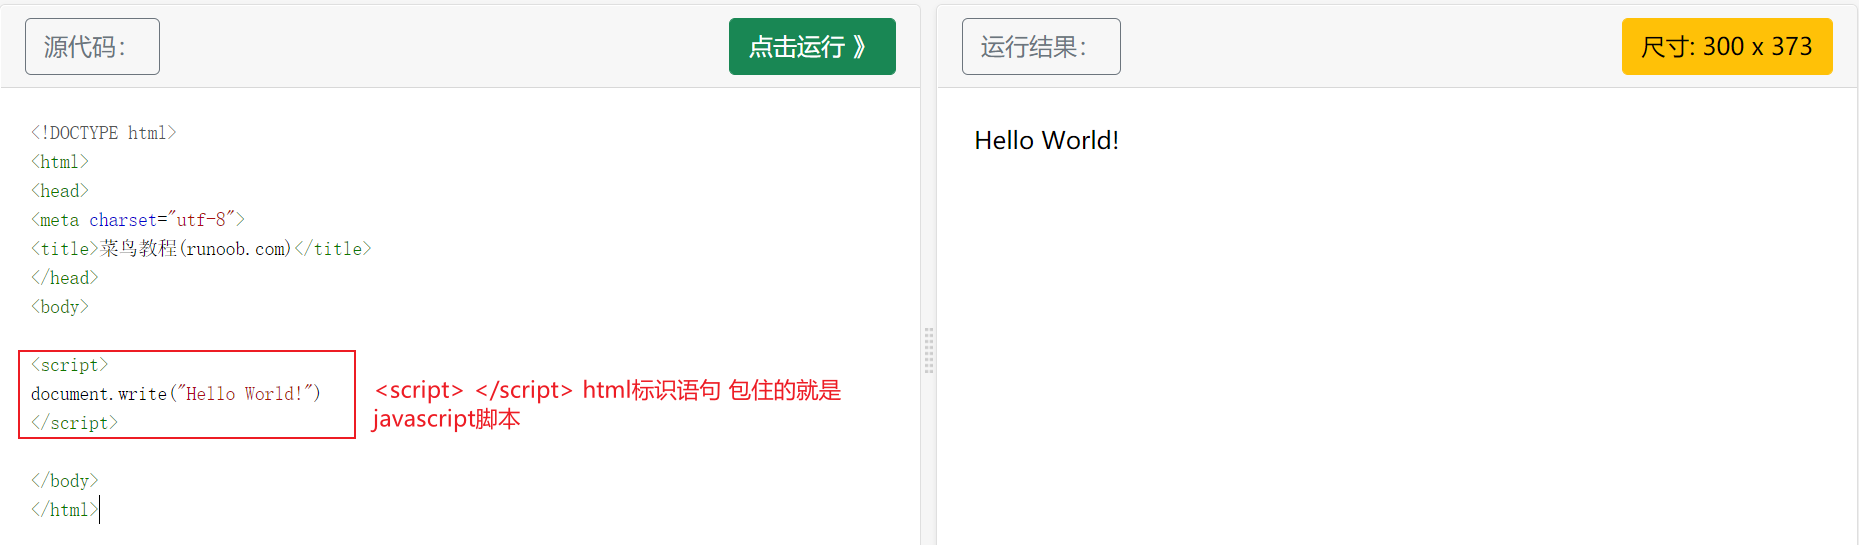
Task: Click the yellow 尺寸: 300 x 373 badge
Action: click(1727, 46)
